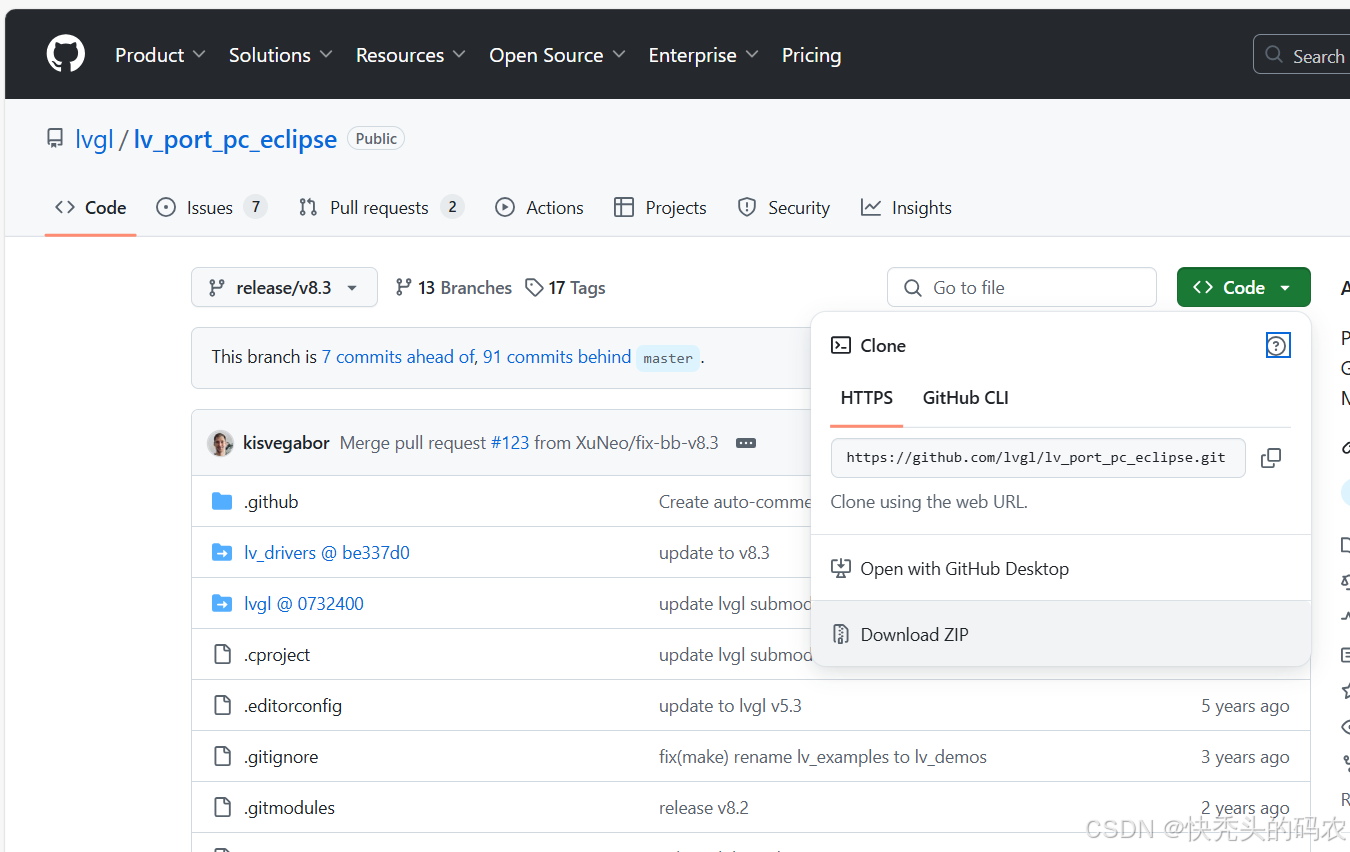Open the Projects tab

click(x=660, y=207)
